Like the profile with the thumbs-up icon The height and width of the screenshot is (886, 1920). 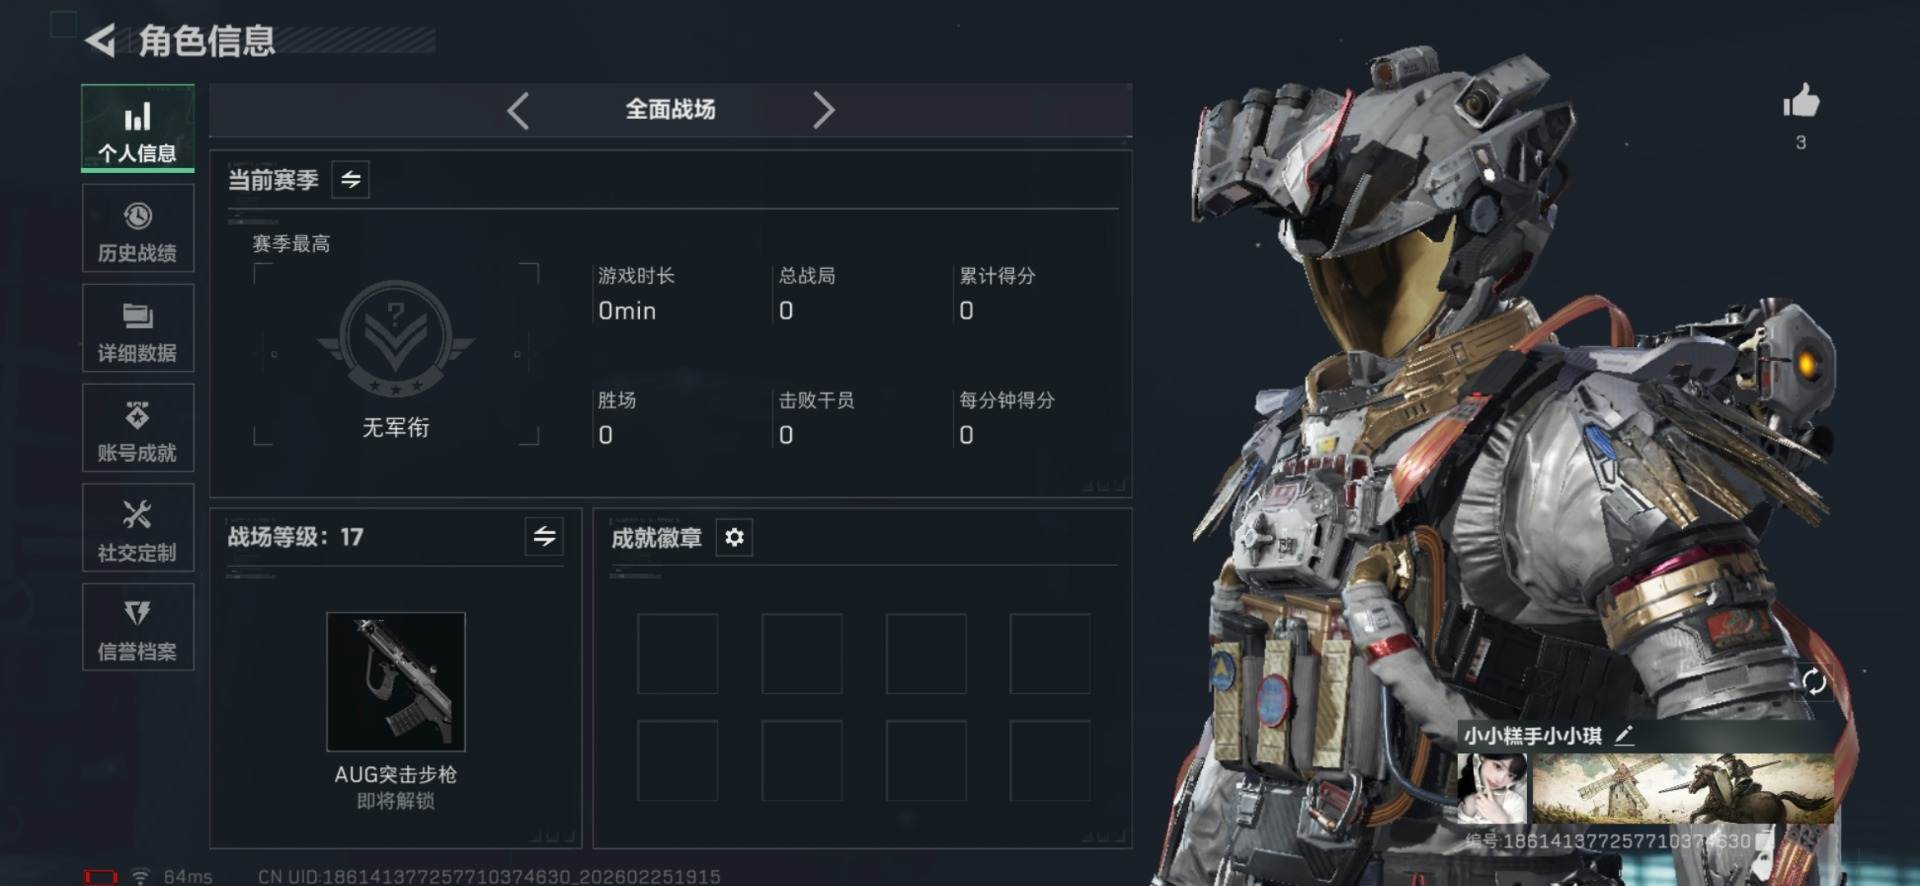click(x=1801, y=101)
